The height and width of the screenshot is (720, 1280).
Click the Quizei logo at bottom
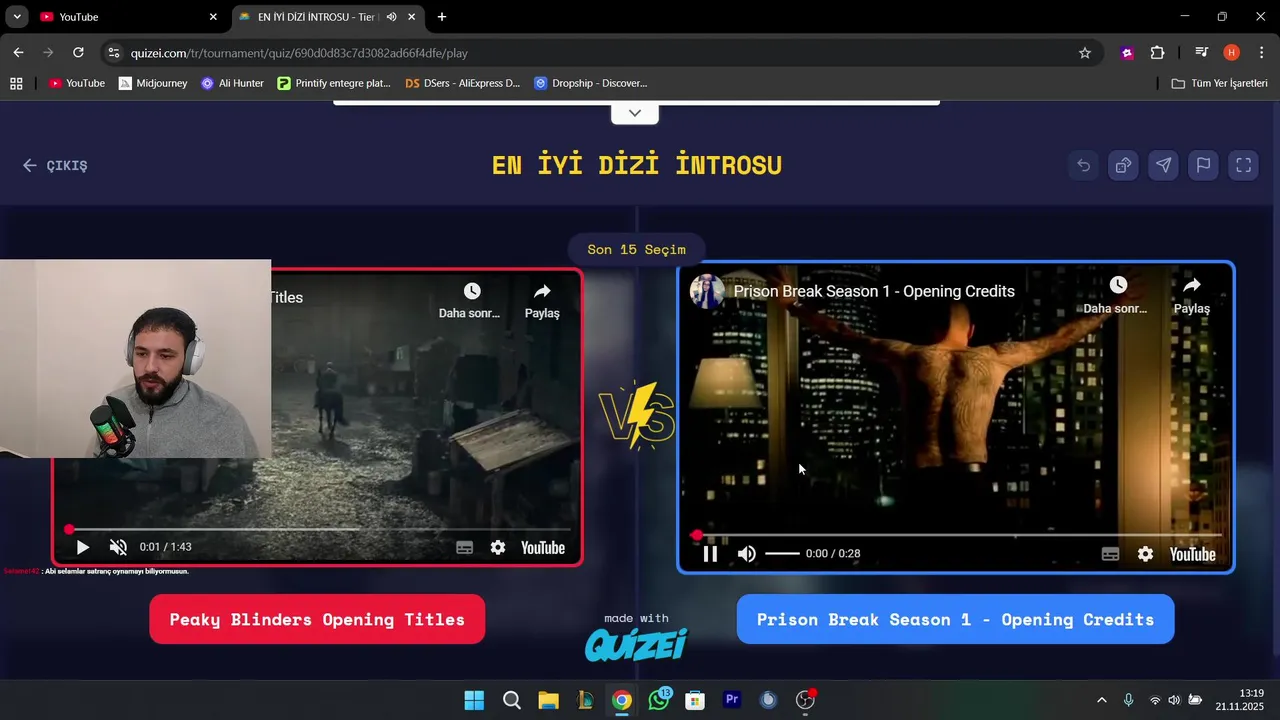coord(636,644)
